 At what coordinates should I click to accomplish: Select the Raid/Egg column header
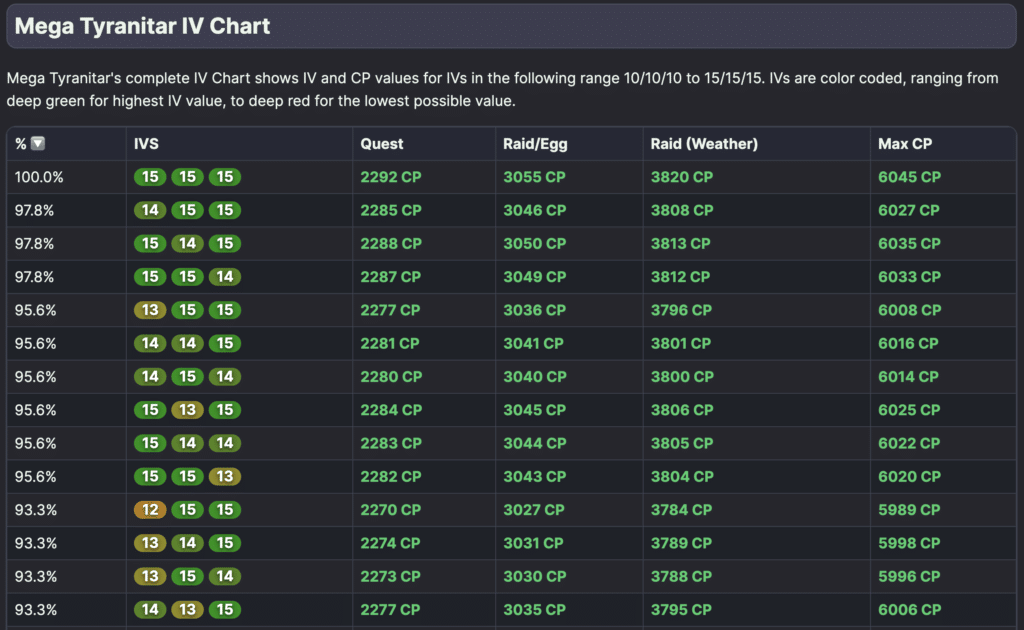(x=534, y=144)
